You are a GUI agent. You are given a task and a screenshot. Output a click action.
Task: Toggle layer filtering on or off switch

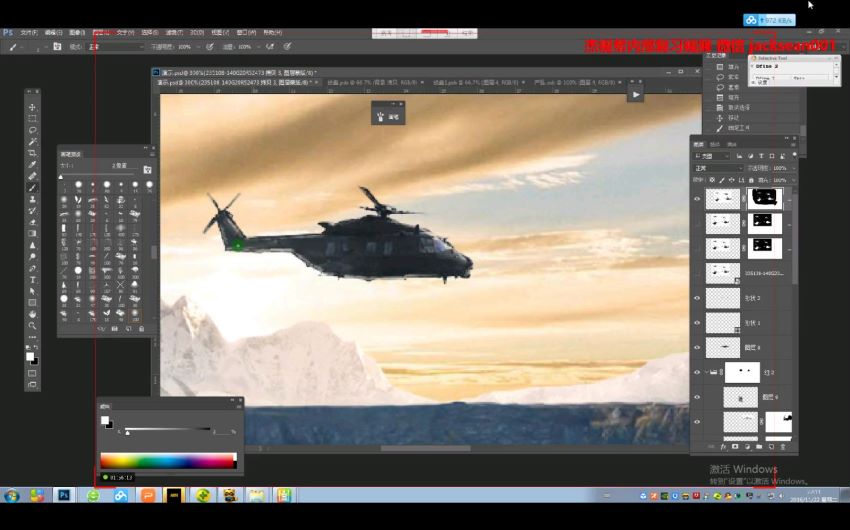pyautogui.click(x=794, y=156)
